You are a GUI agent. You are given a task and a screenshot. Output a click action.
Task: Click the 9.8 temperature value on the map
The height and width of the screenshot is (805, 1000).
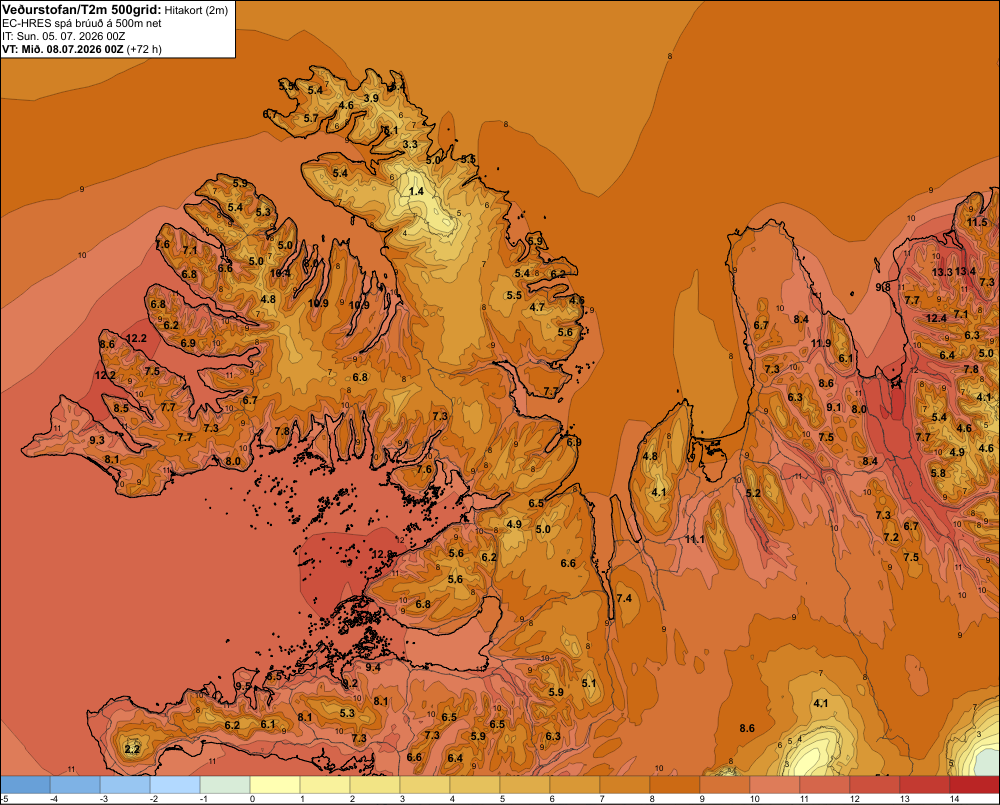(x=883, y=287)
